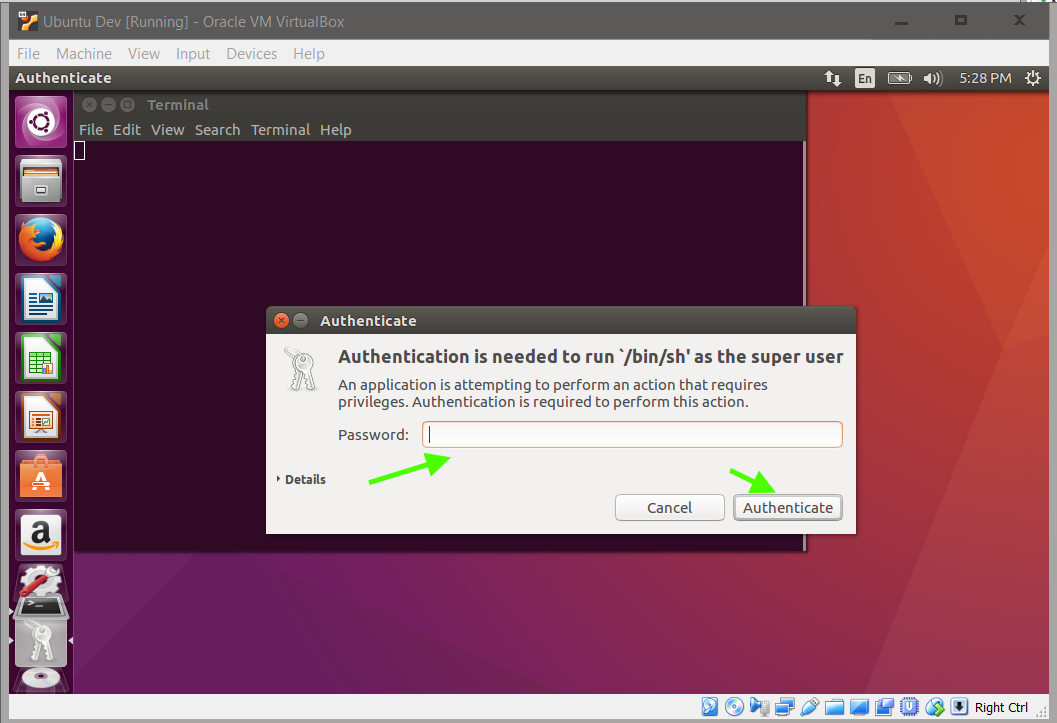1057x723 pixels.
Task: Click the disc icon at dock bottom
Action: tap(41, 678)
